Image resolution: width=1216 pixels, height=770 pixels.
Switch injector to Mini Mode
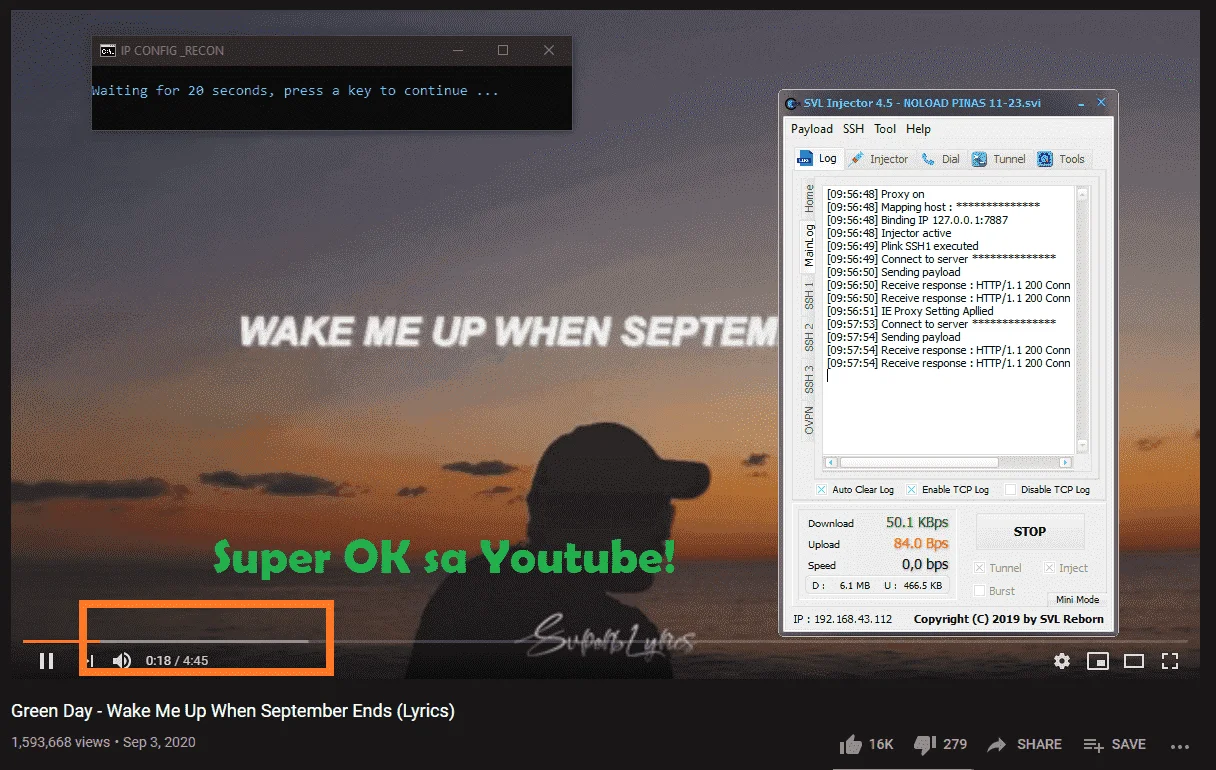pyautogui.click(x=1078, y=599)
